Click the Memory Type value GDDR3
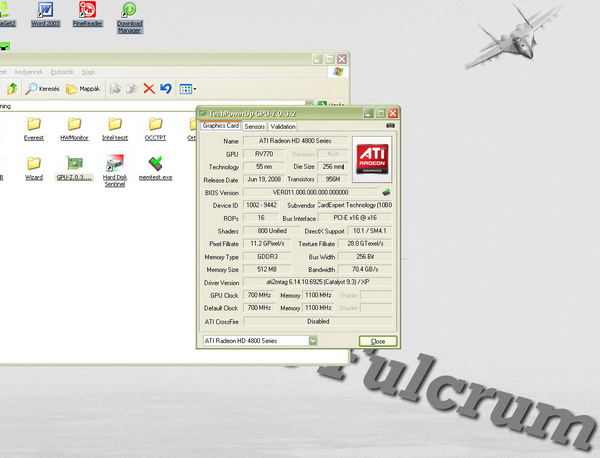Image resolution: width=600 pixels, height=458 pixels. 267,256
